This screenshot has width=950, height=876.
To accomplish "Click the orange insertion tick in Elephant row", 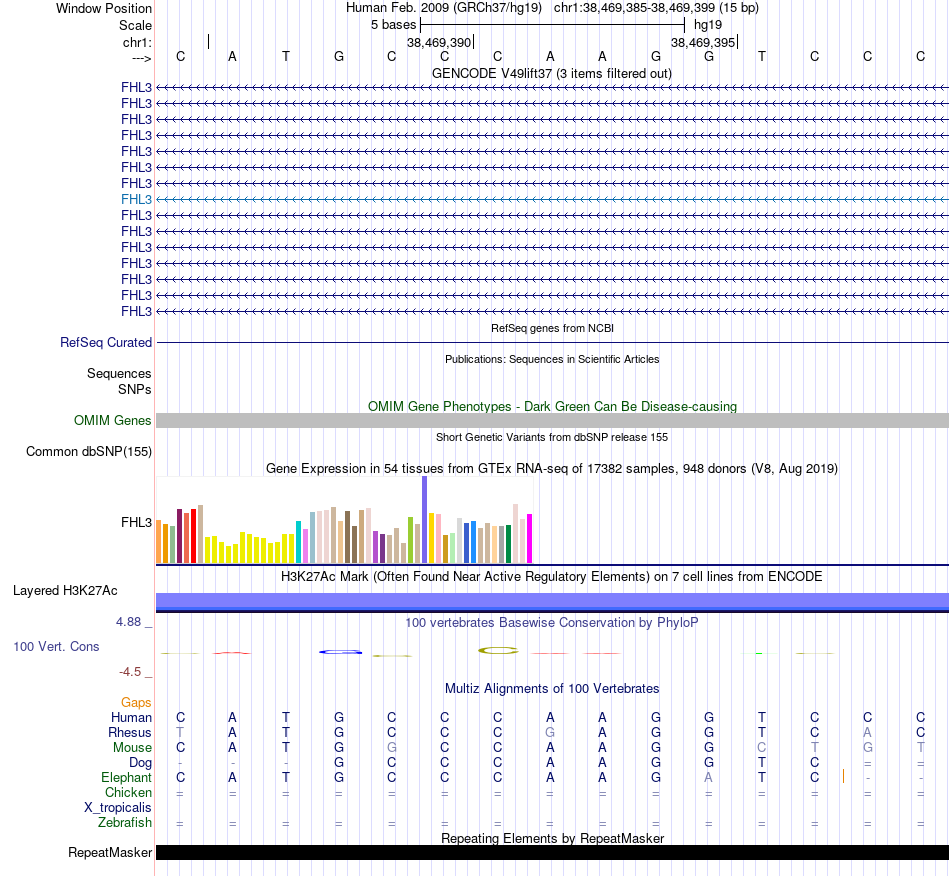I will [x=843, y=776].
